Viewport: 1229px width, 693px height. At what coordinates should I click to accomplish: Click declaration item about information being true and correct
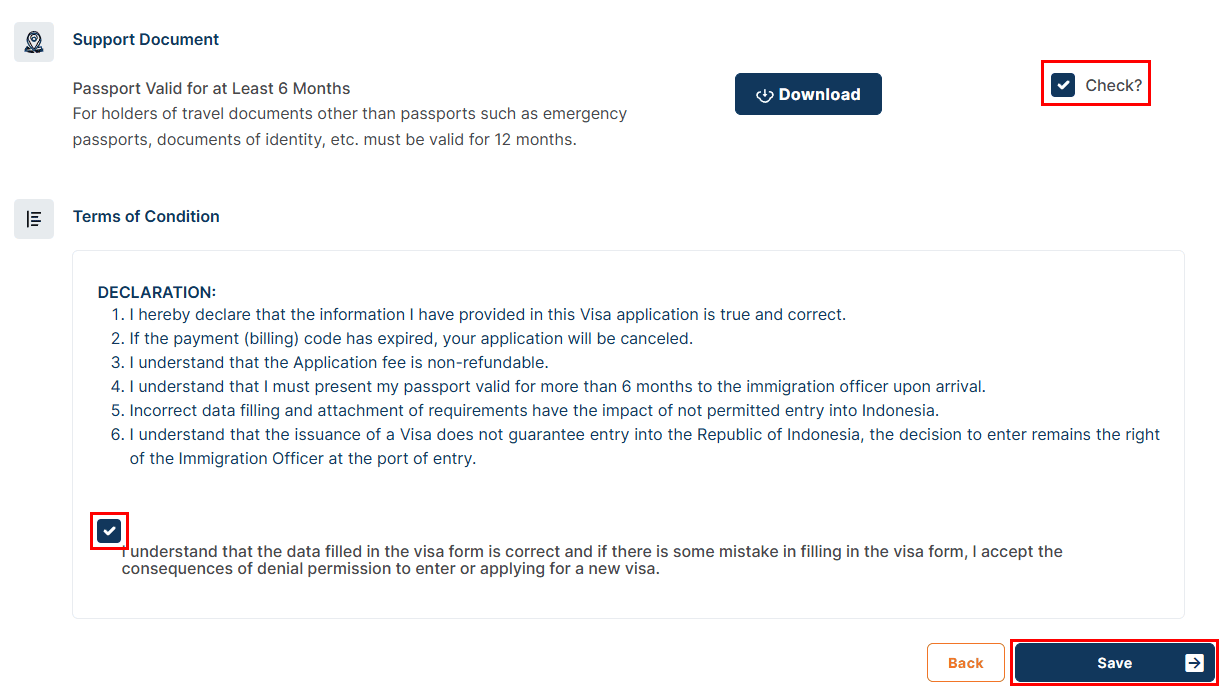click(x=487, y=314)
